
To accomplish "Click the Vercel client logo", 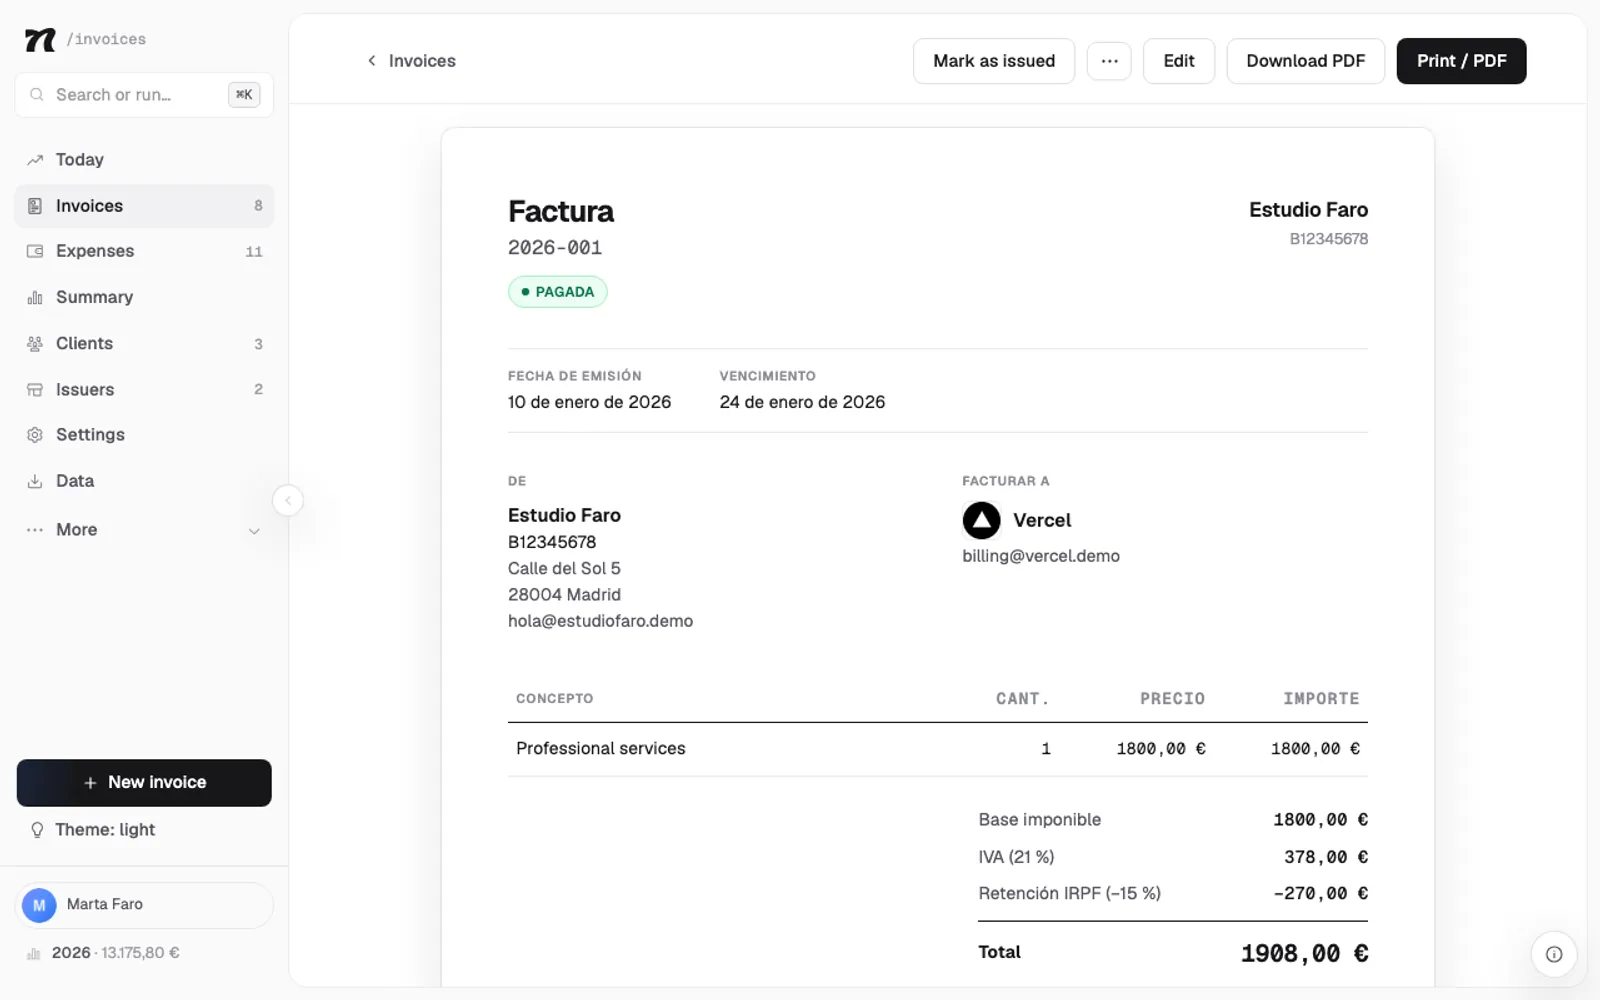I will tap(981, 520).
